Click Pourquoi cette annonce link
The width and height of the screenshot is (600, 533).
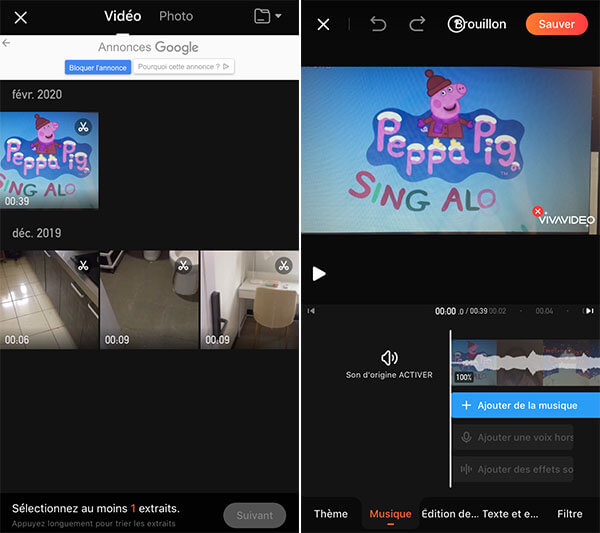183,67
